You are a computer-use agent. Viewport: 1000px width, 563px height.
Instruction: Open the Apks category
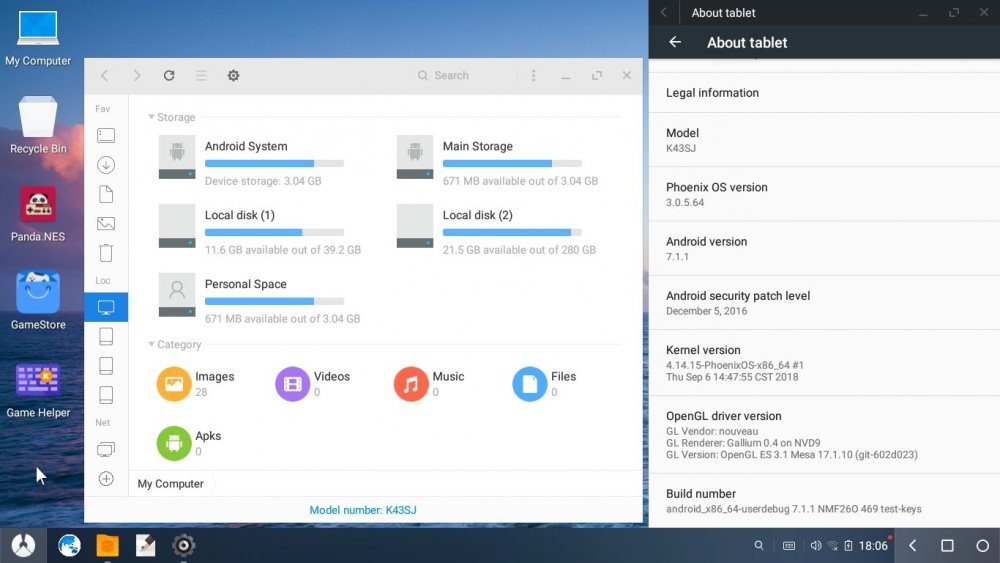point(189,443)
